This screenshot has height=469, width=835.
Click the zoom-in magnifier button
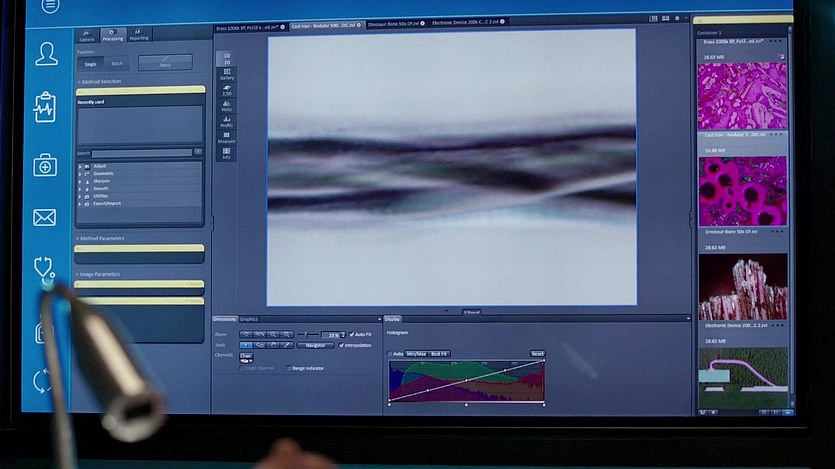click(286, 334)
